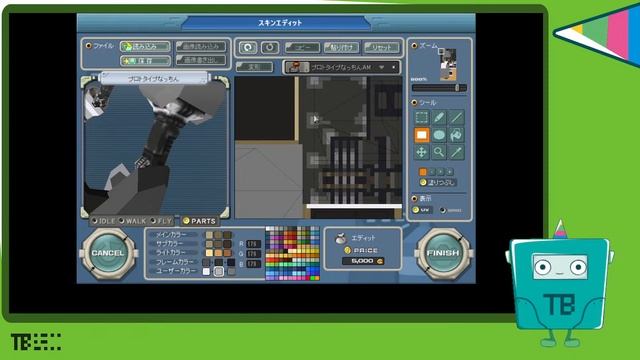
Task: Select the magnifier zoom tool
Action: [x=439, y=152]
